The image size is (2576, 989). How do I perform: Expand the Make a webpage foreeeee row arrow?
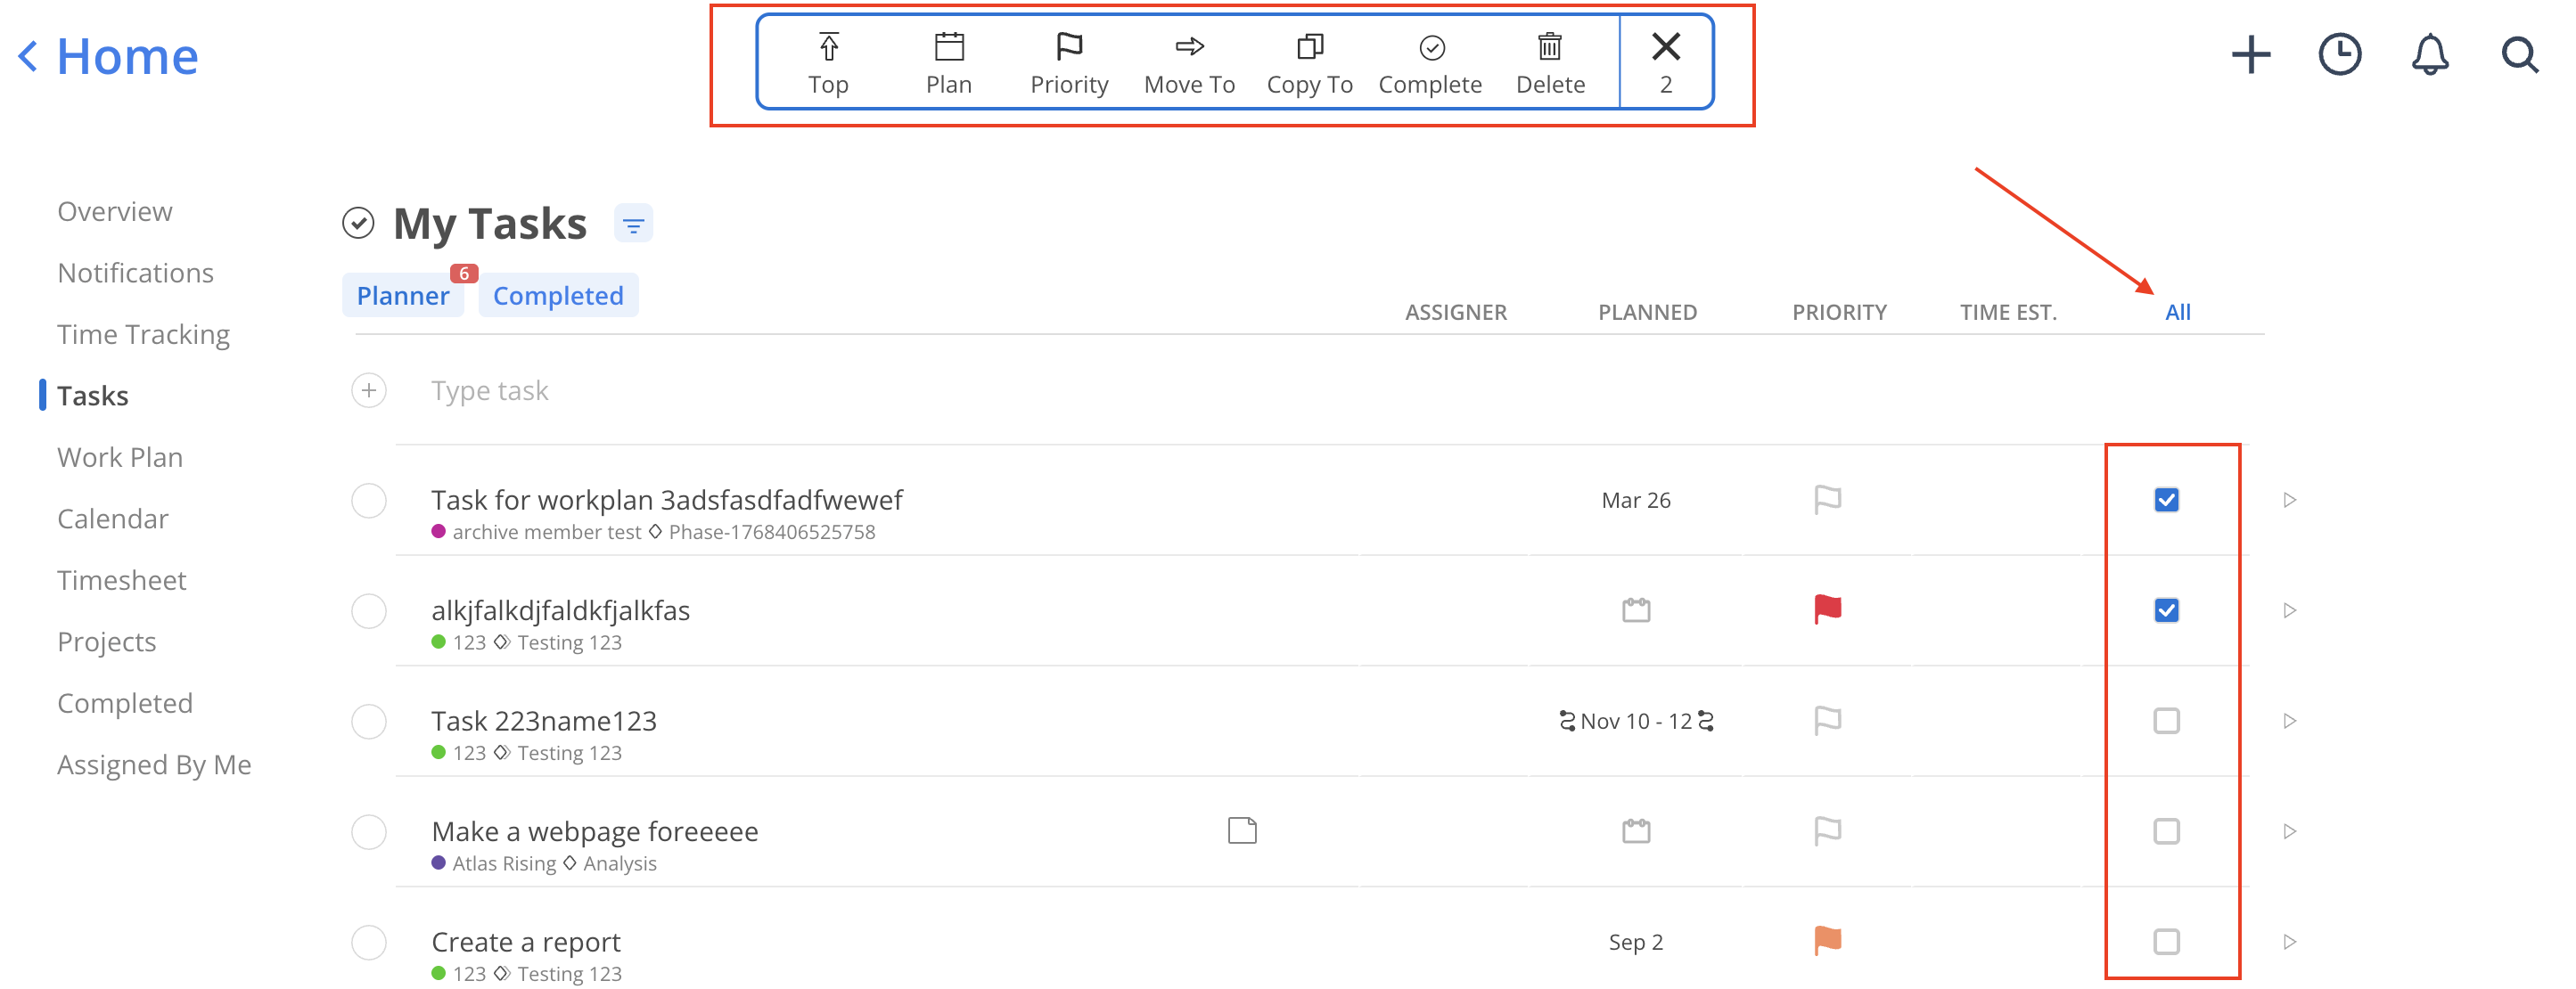point(2290,832)
